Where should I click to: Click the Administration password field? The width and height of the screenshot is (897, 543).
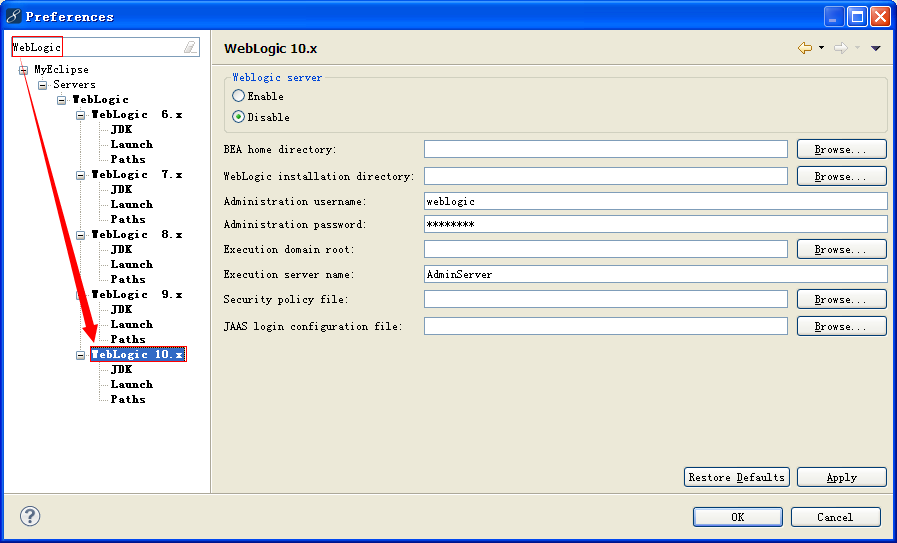(656, 224)
